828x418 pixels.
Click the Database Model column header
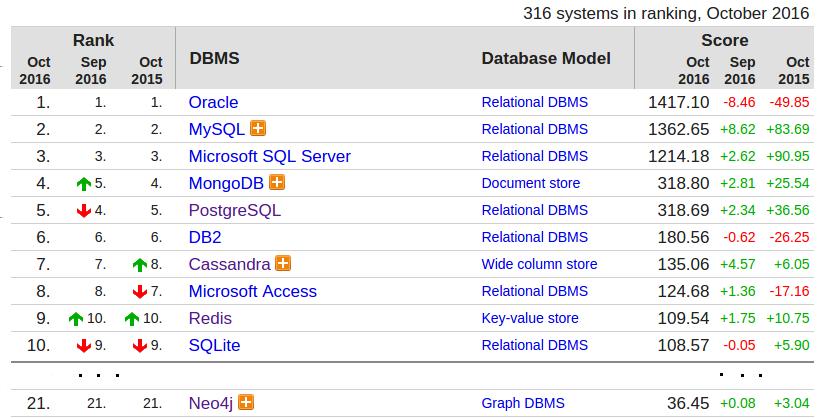coord(546,58)
